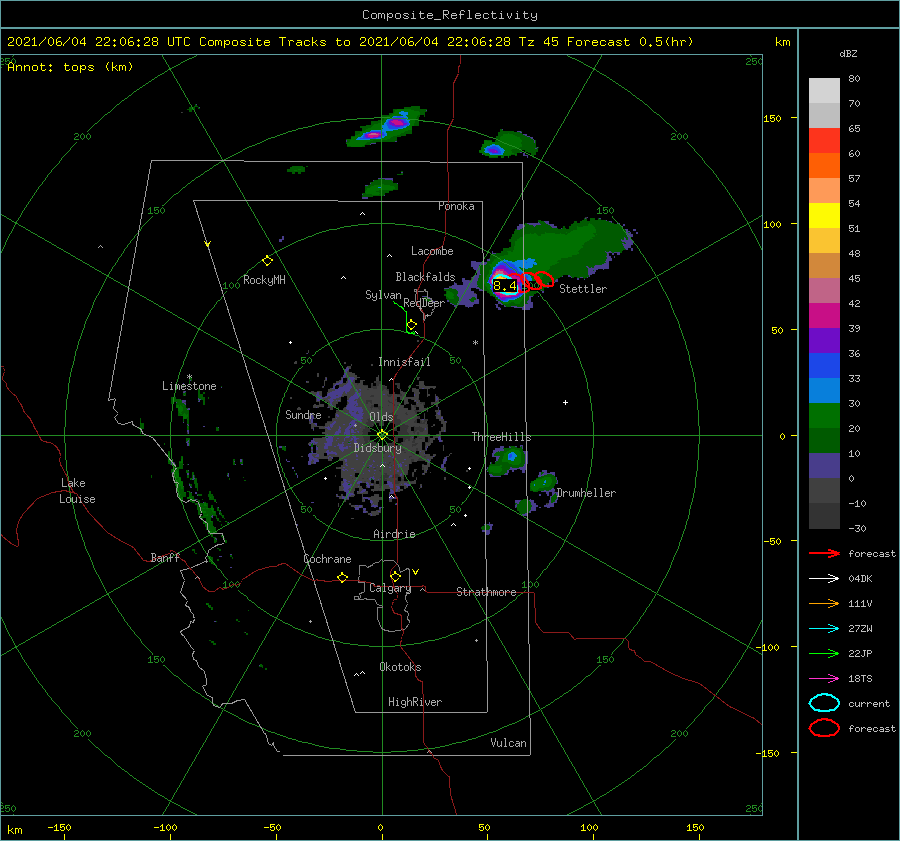This screenshot has width=900, height=841.
Task: Click the Vulcan city label
Action: (x=509, y=743)
